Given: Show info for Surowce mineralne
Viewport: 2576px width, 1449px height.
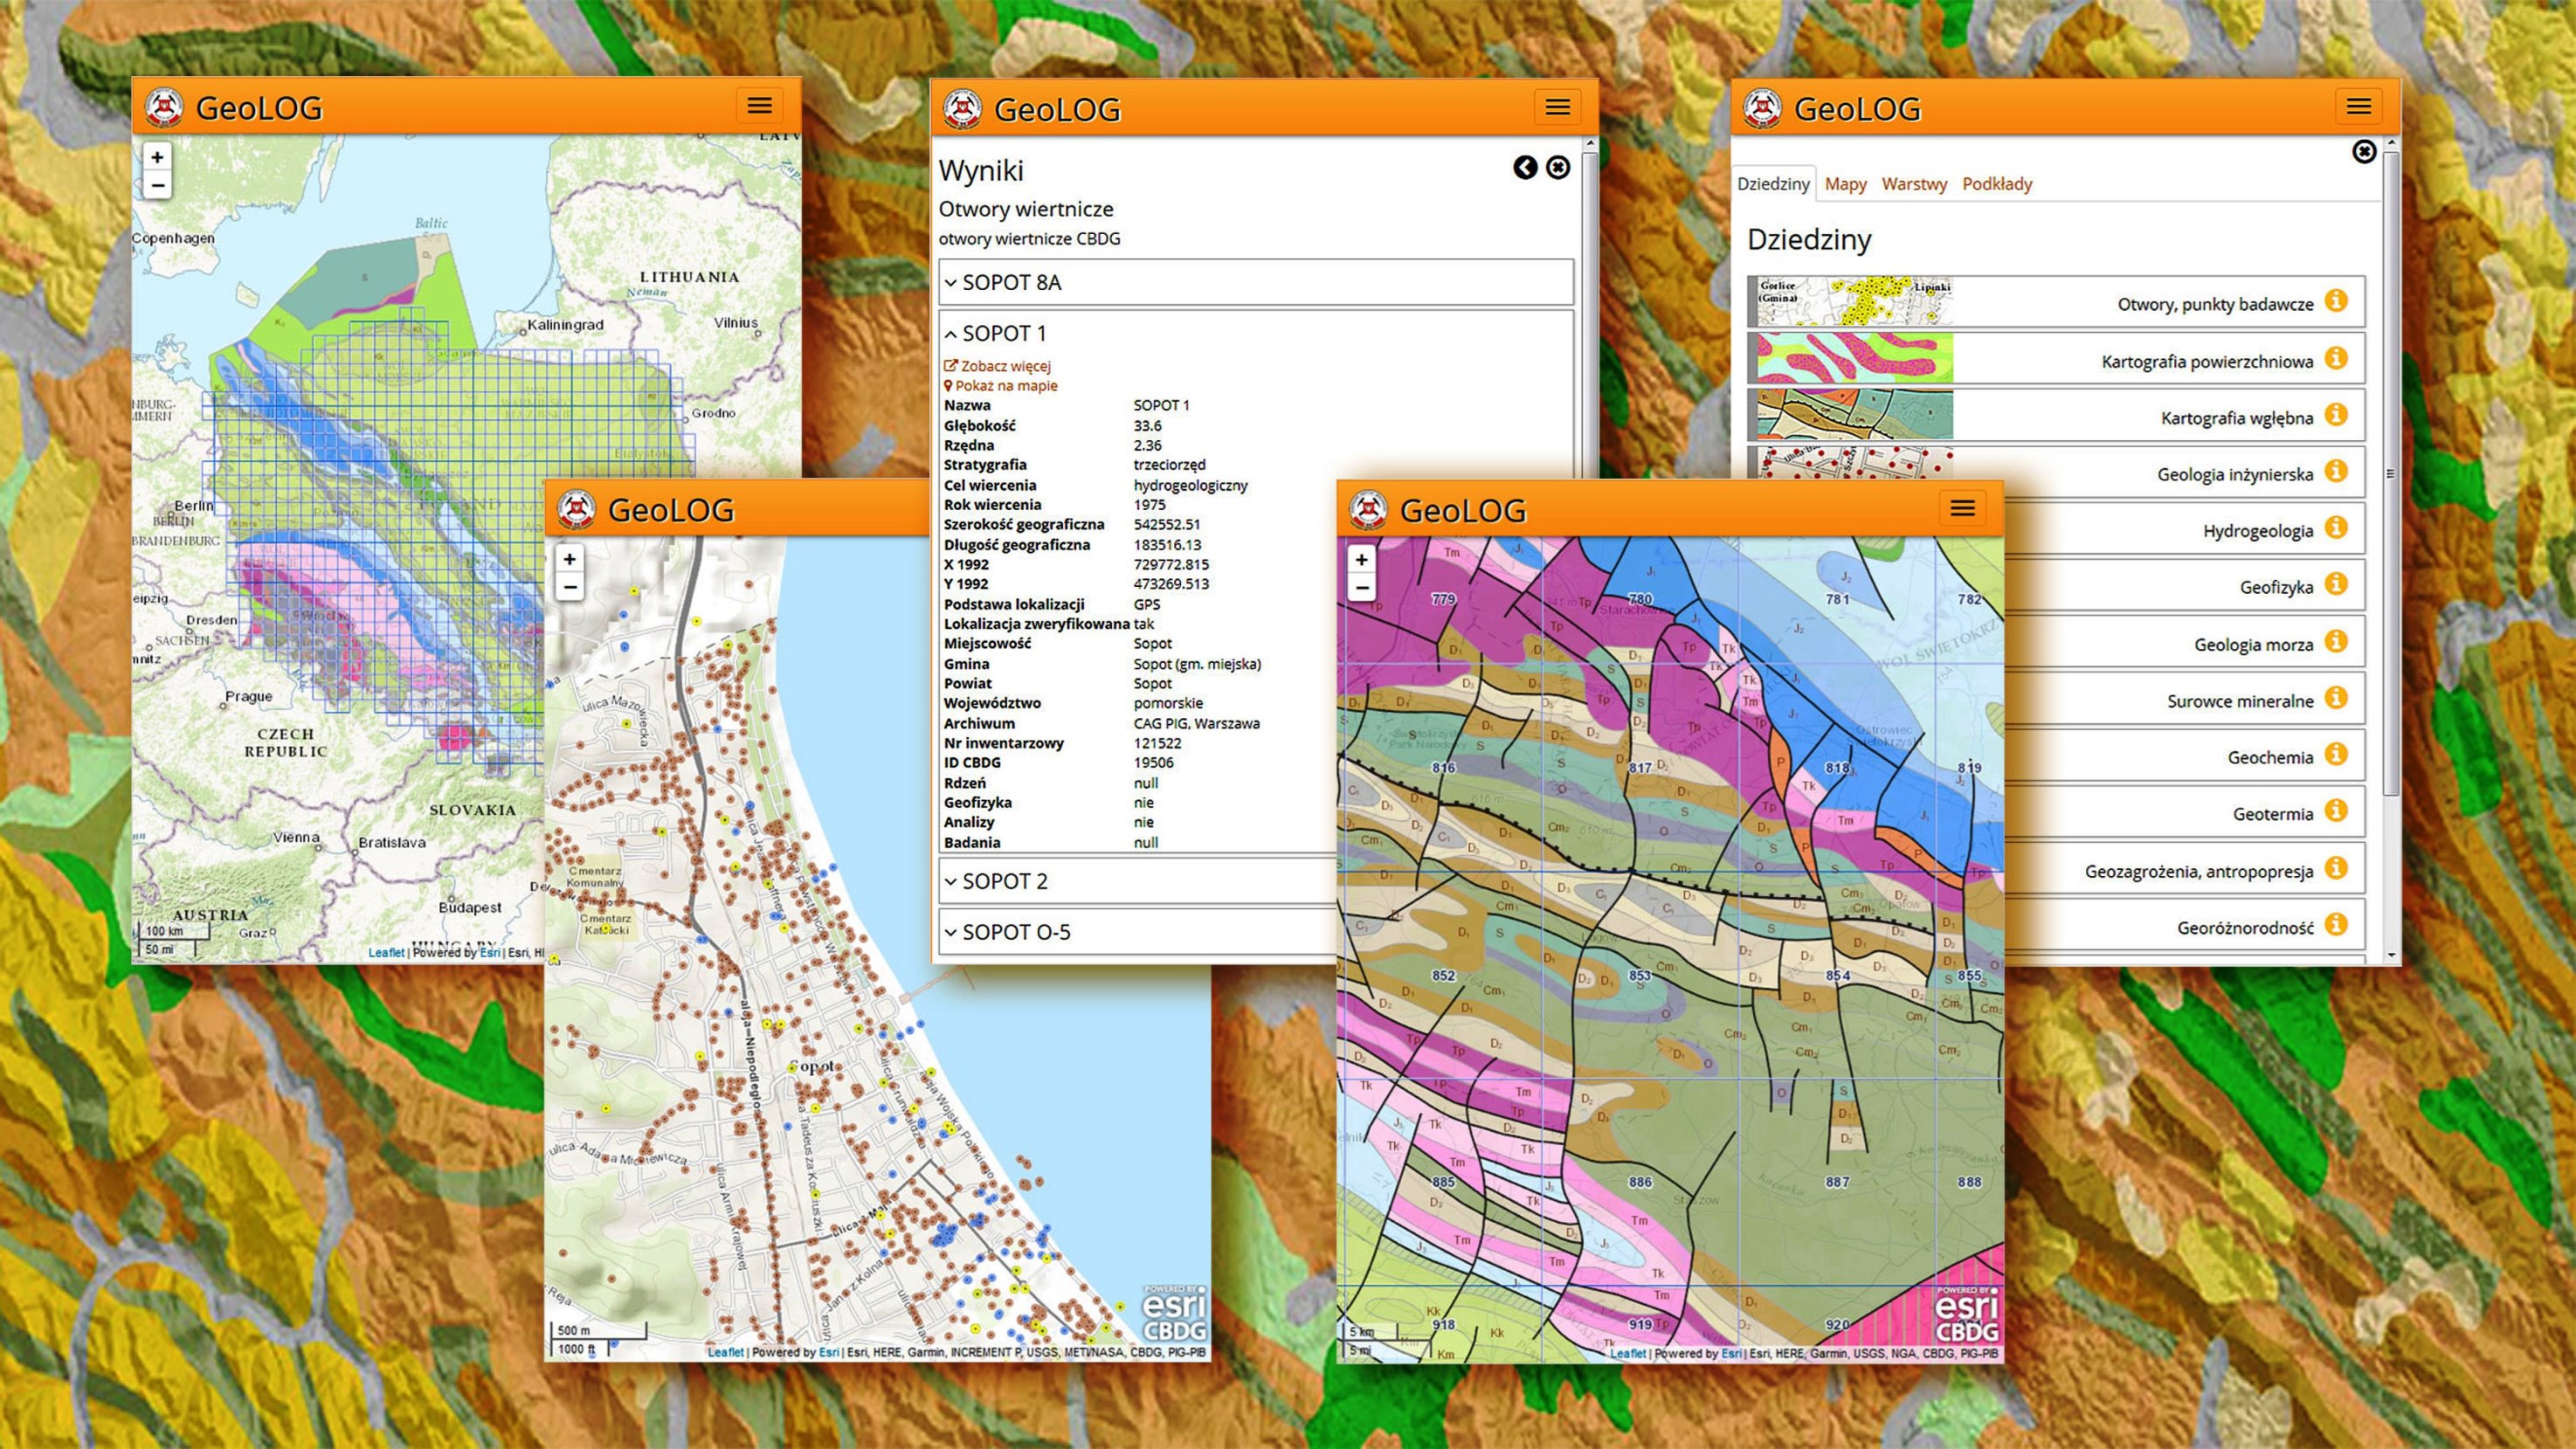Looking at the screenshot, I should pos(2336,696).
